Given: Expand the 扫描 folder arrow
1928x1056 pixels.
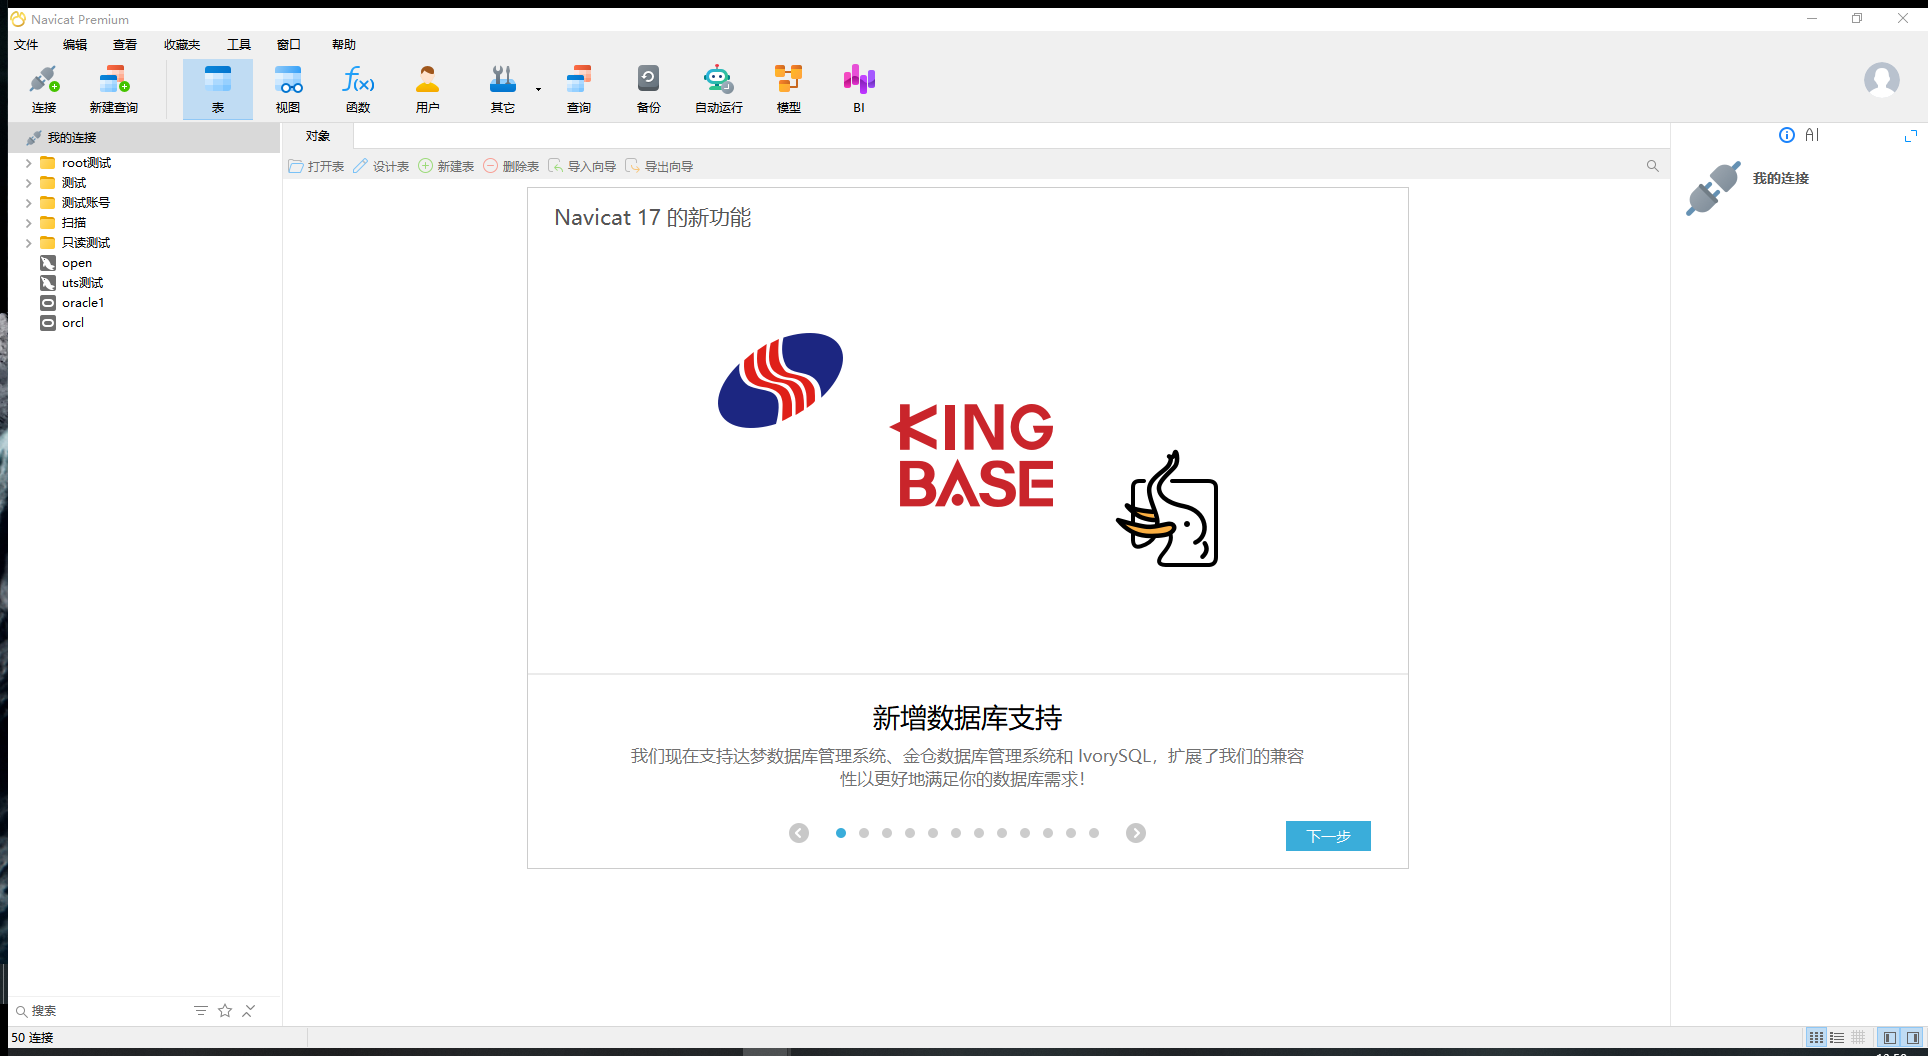Looking at the screenshot, I should point(28,223).
